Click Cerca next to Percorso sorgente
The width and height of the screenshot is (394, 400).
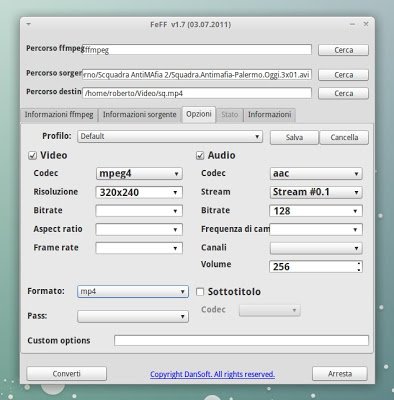pos(343,75)
